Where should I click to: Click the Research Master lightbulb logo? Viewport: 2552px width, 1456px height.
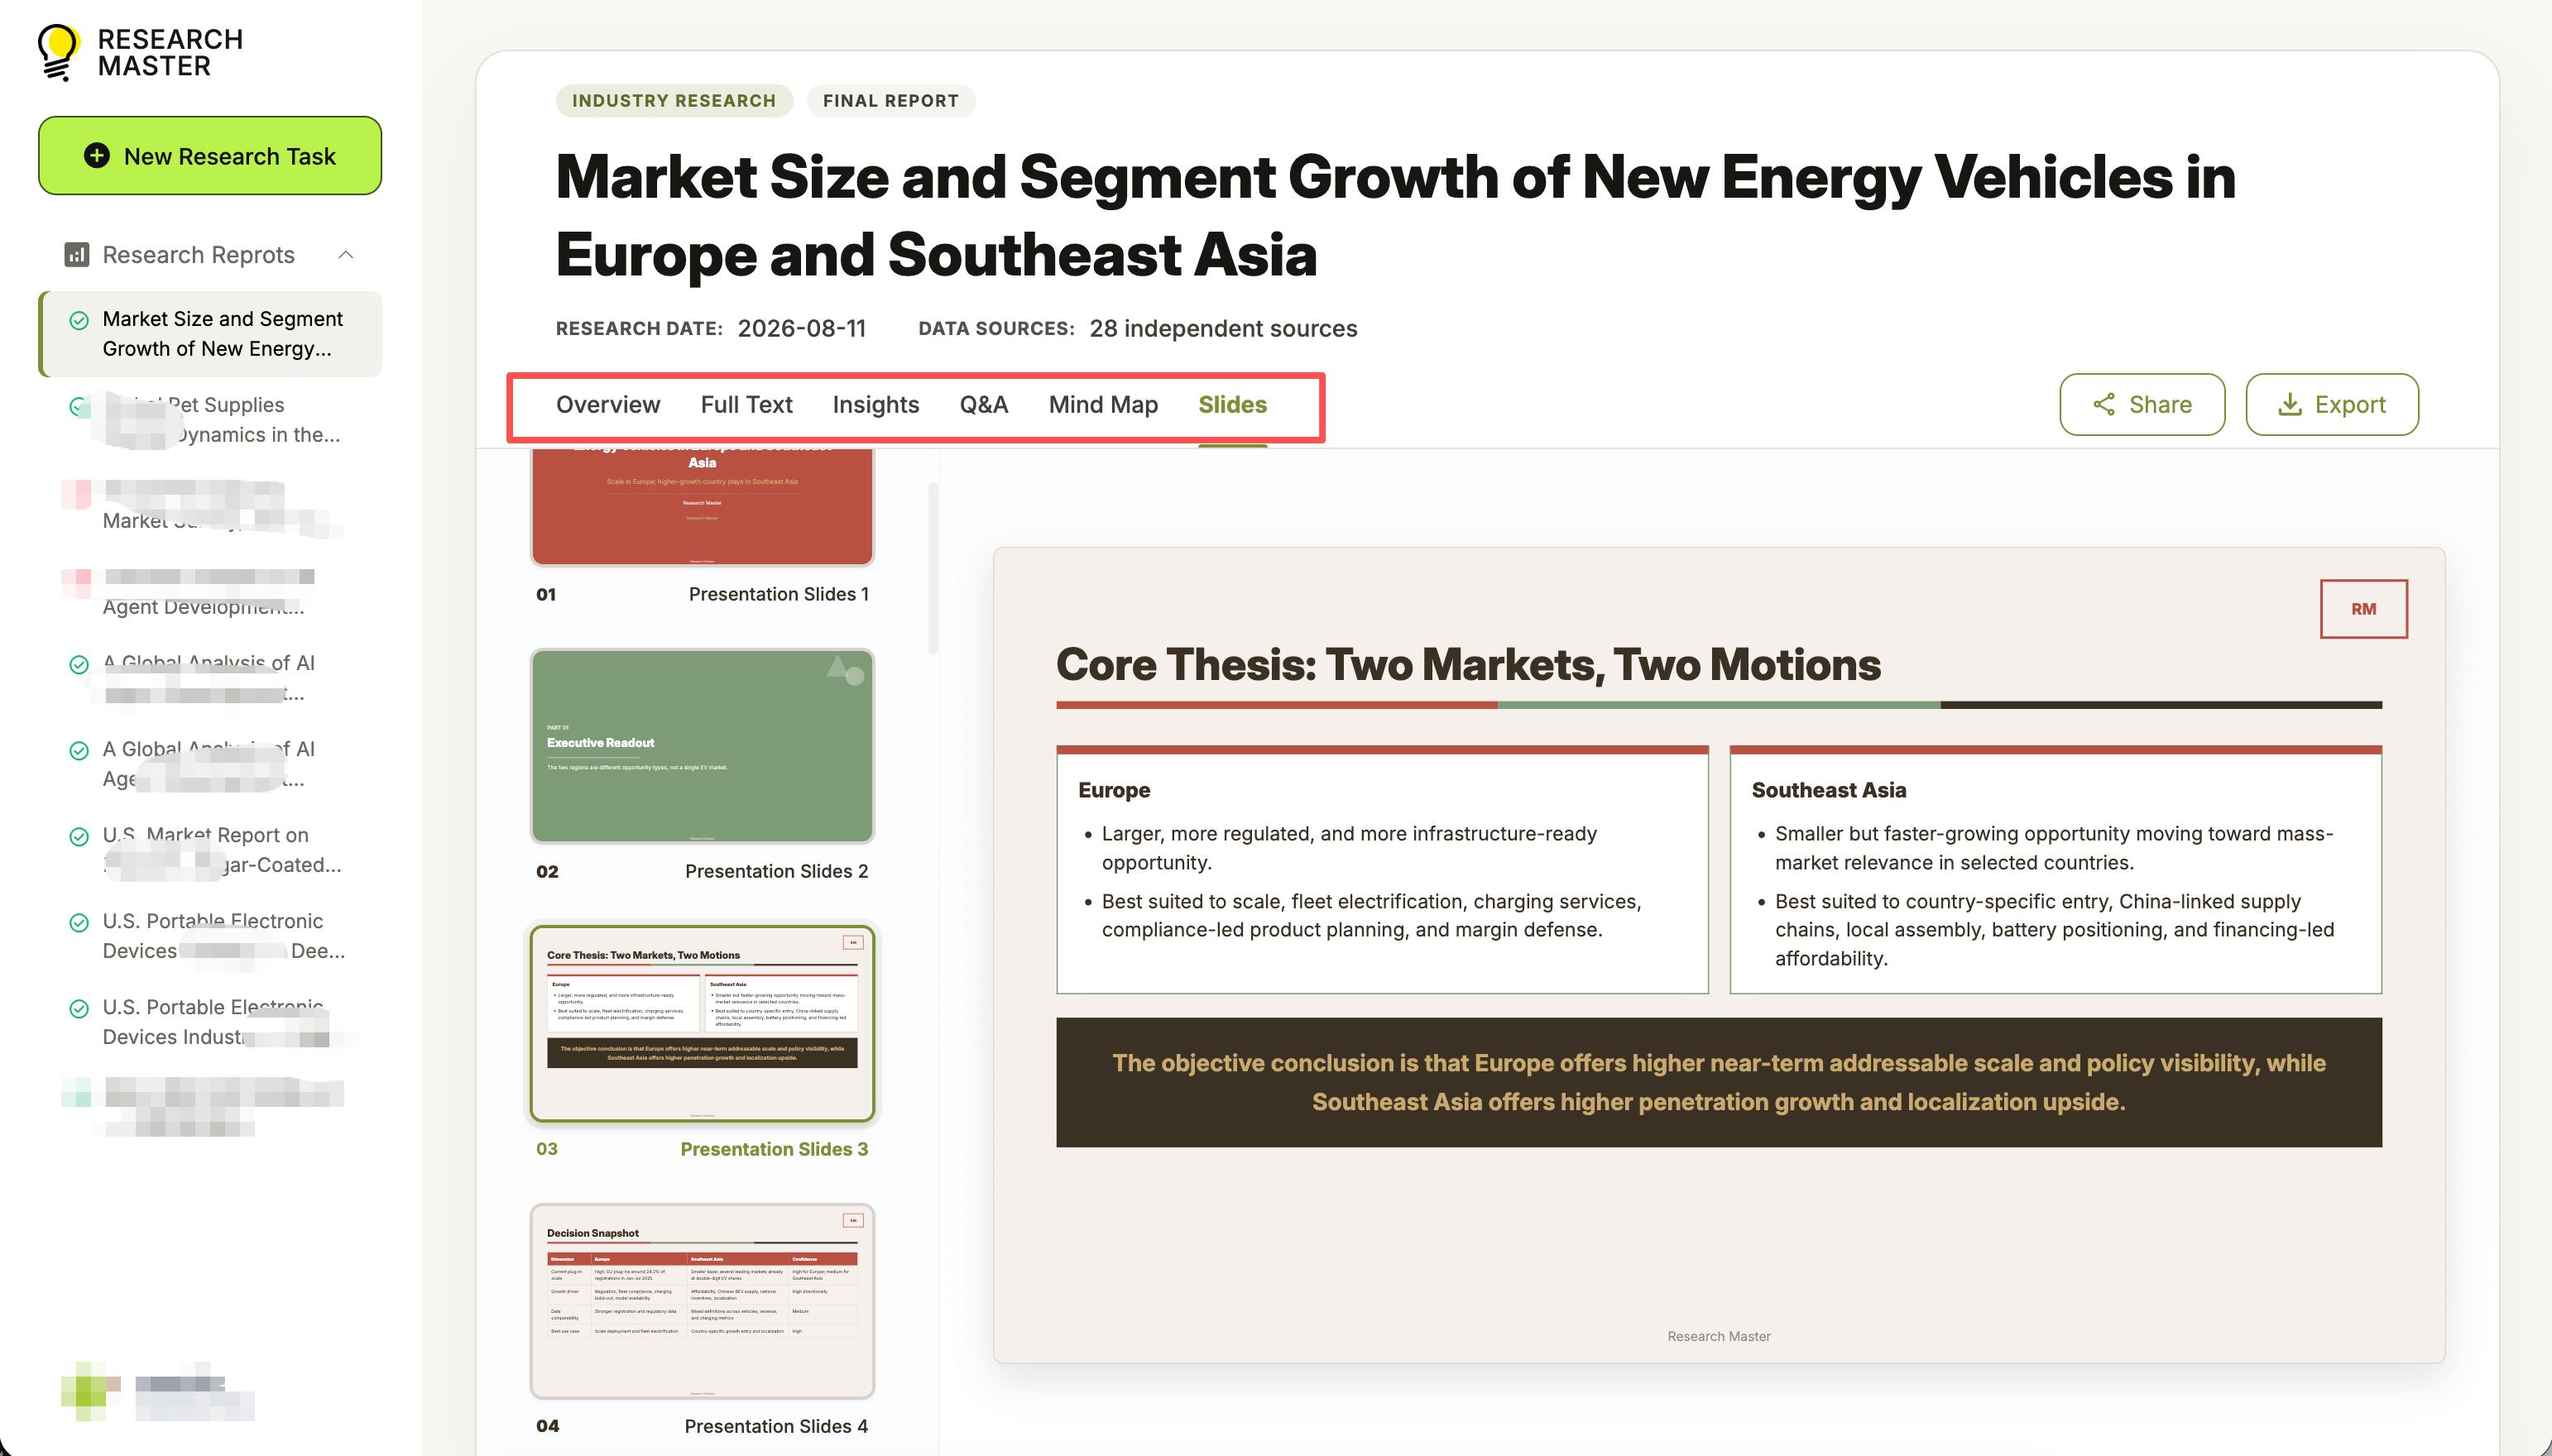pos(58,52)
